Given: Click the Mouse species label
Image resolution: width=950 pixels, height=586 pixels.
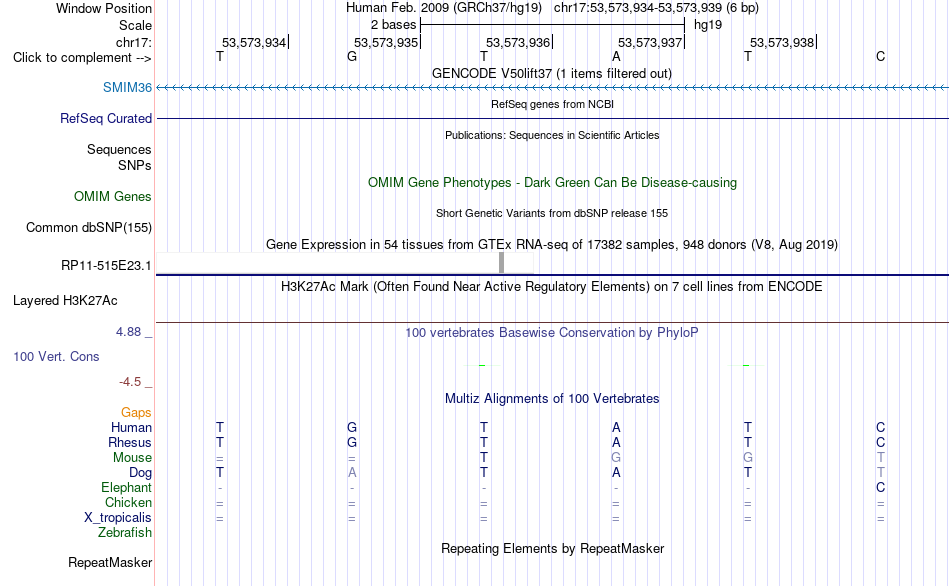Looking at the screenshot, I should pos(132,458).
